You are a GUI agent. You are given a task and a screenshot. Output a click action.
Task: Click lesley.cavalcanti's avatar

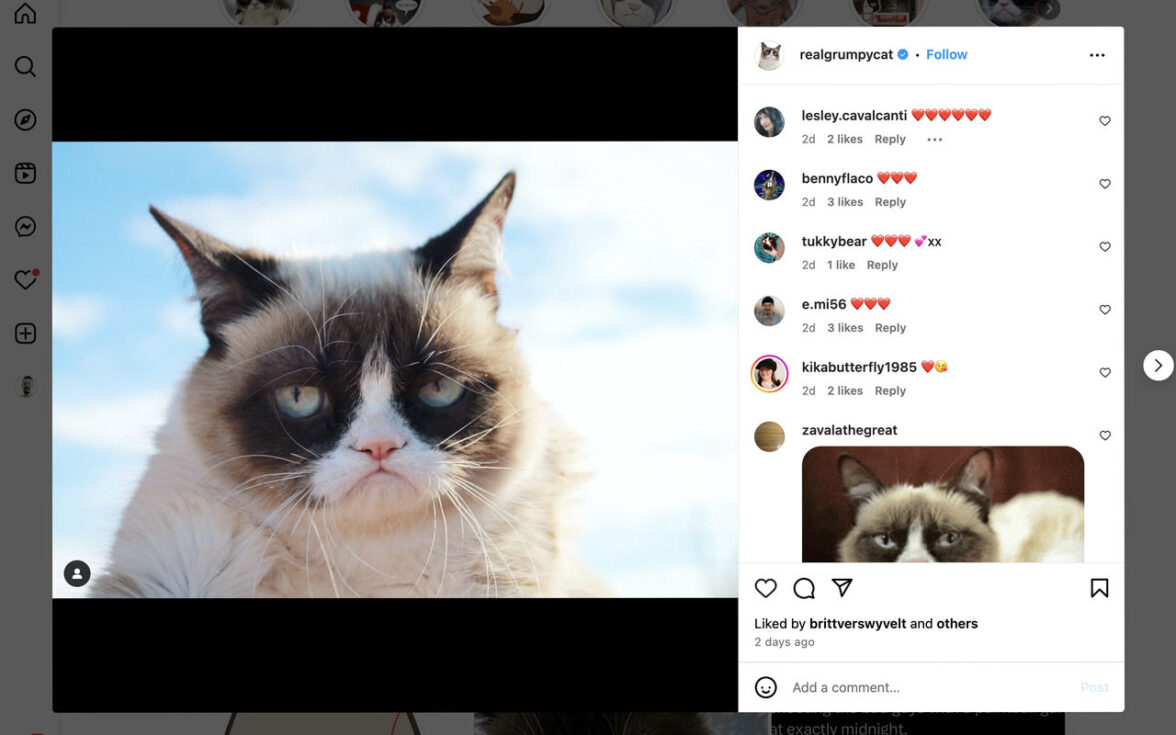(x=770, y=122)
